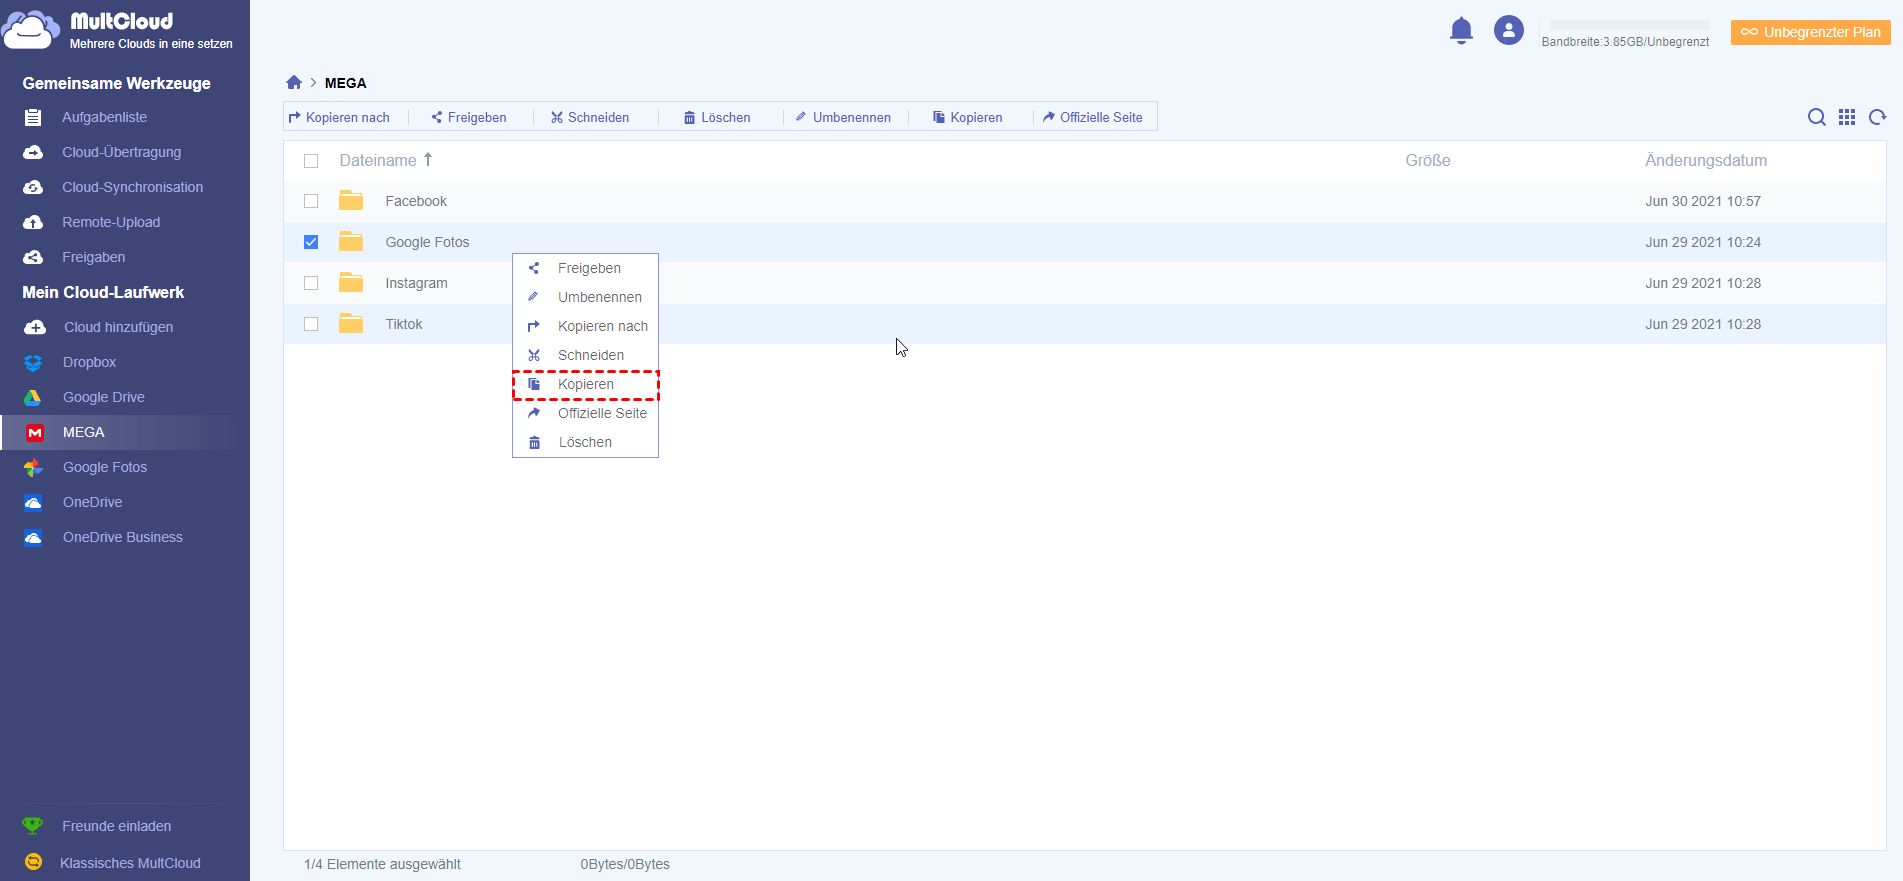Choose Freigeben in the context menu
The image size is (1903, 881).
(585, 268)
